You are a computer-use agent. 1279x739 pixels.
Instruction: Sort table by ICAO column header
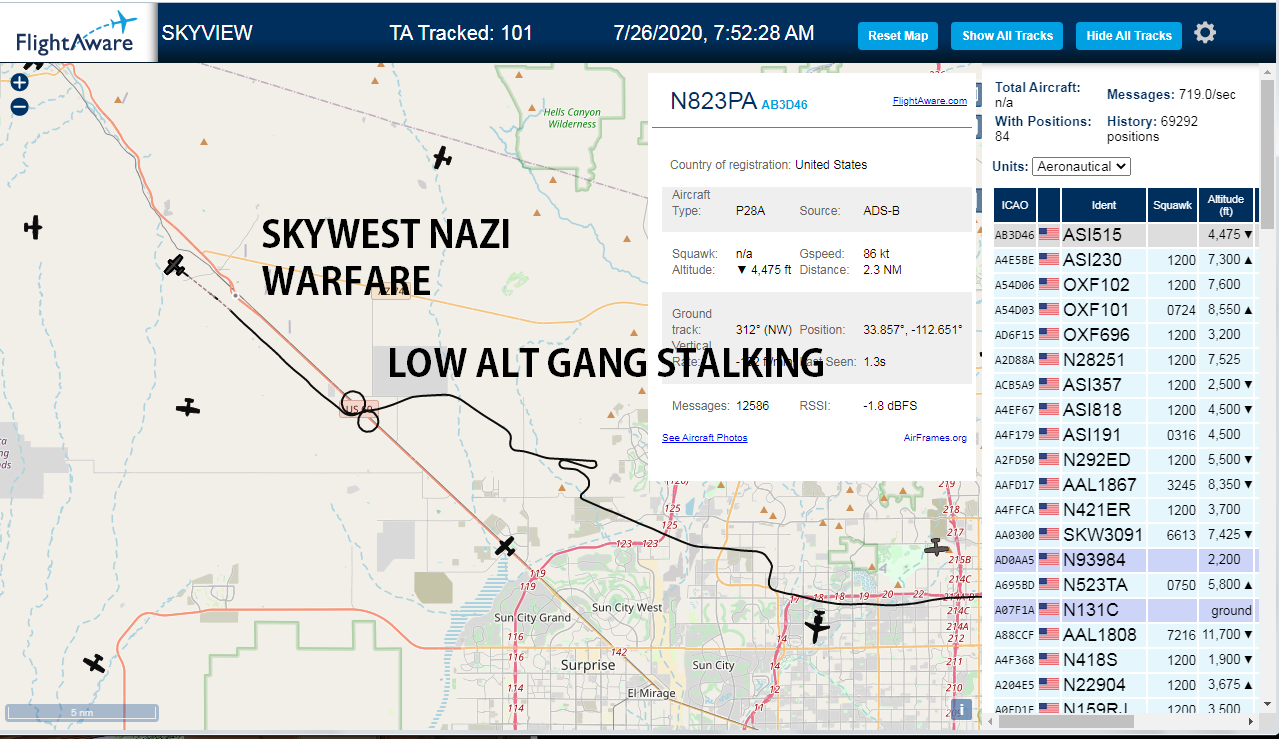pos(1014,205)
